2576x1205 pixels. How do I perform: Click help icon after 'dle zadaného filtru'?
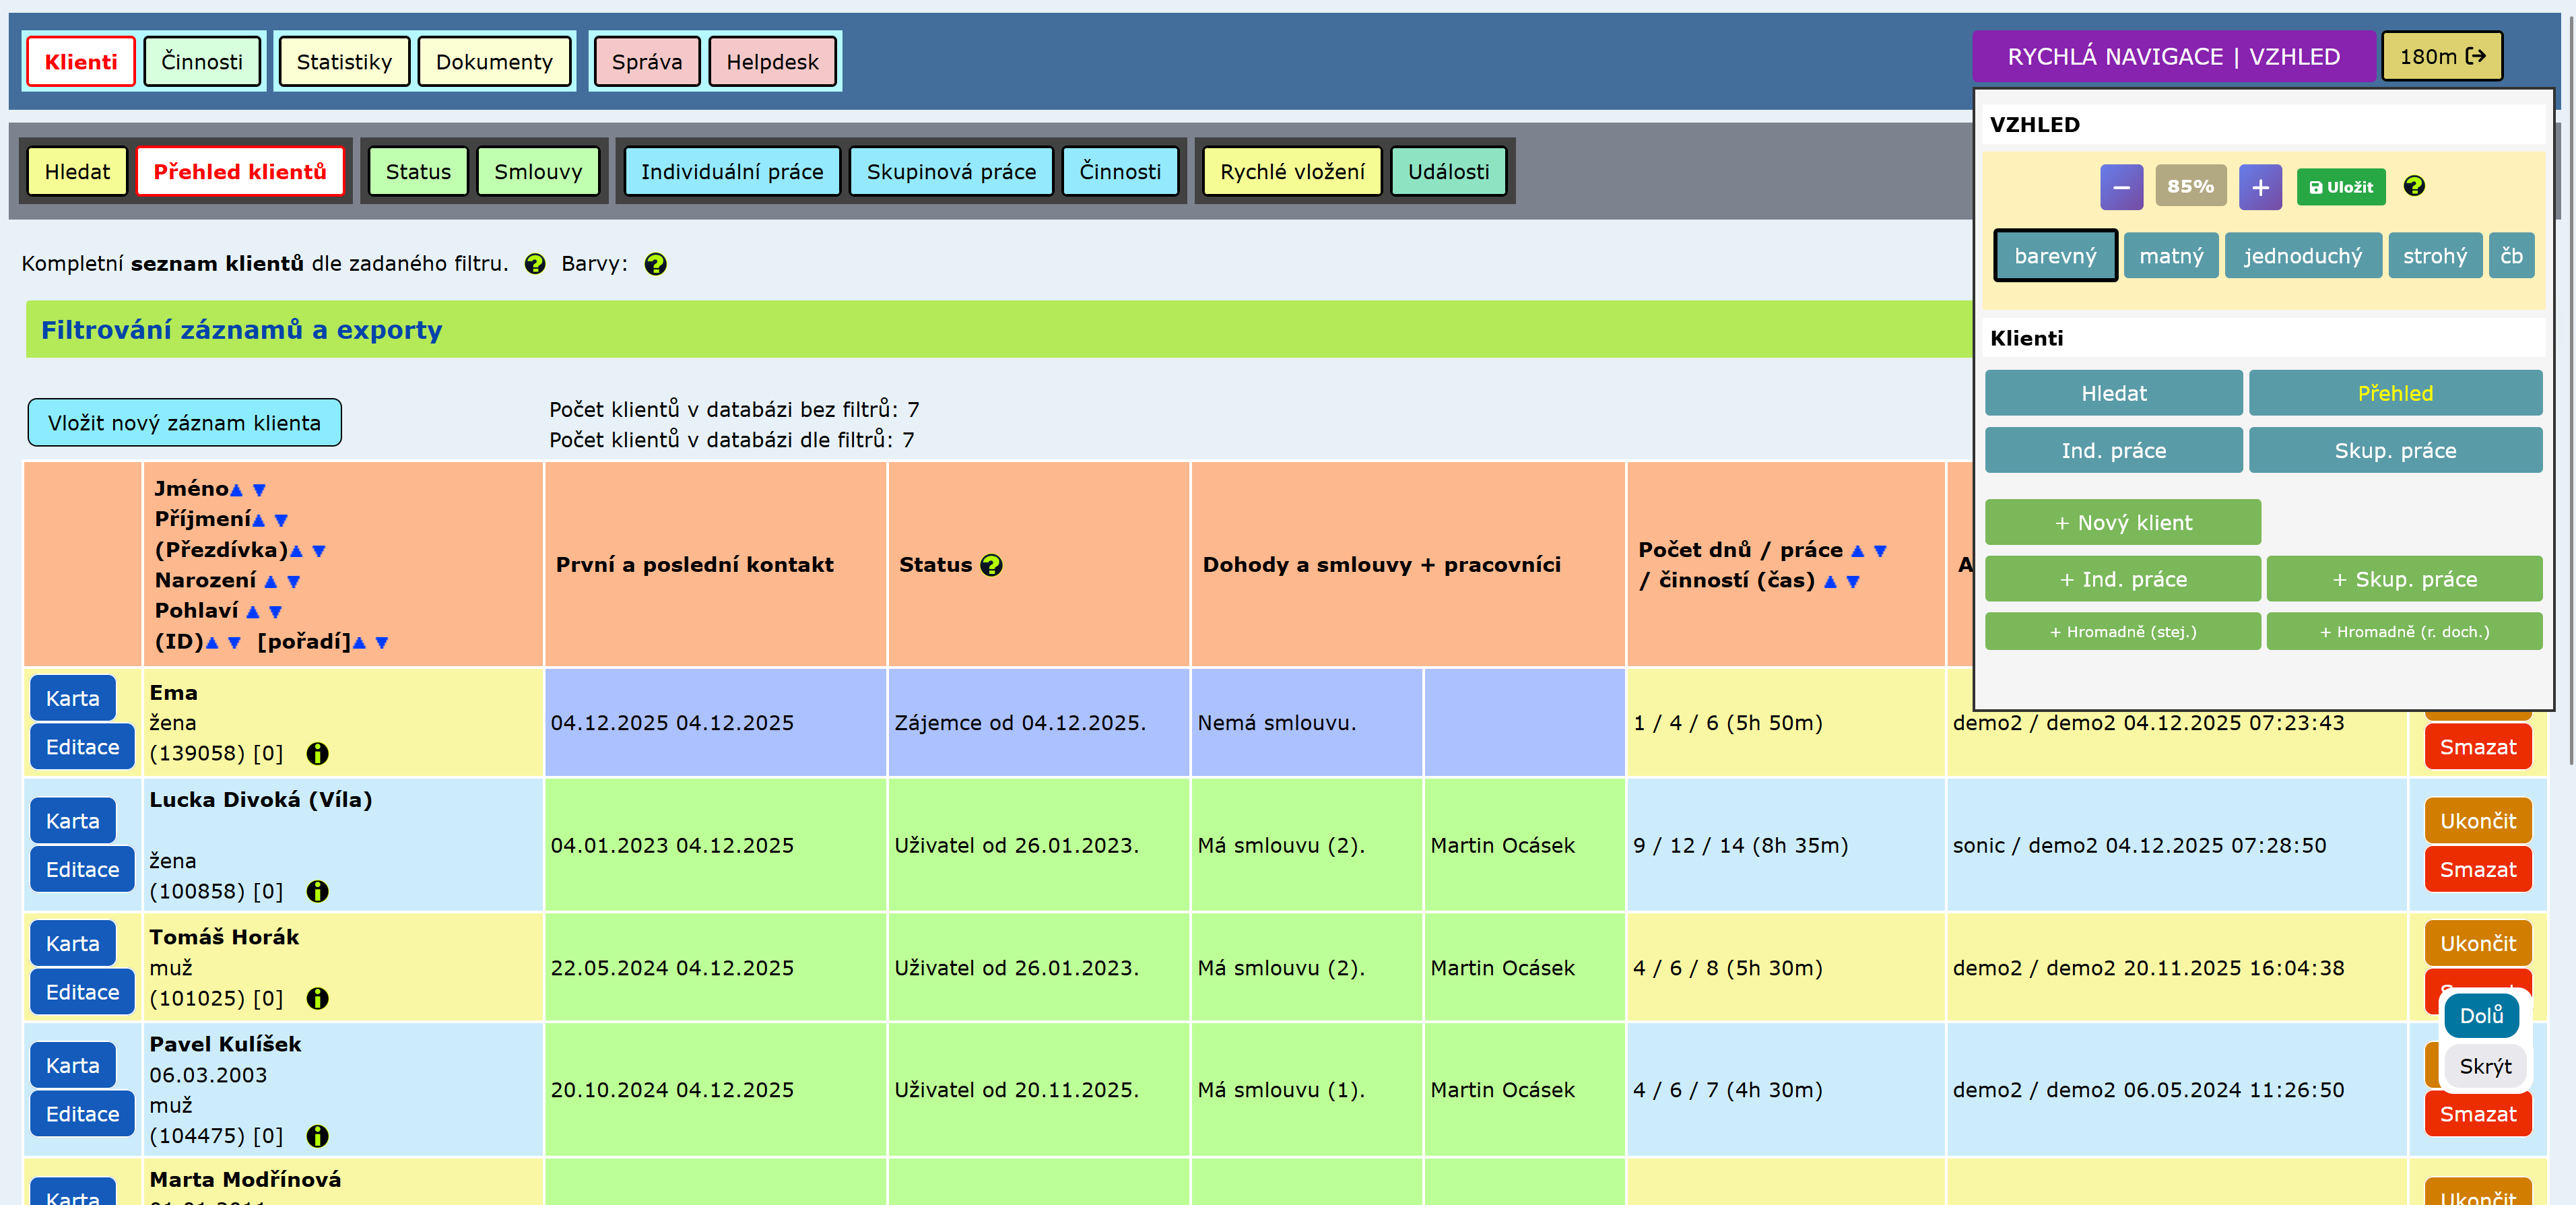[x=535, y=264]
